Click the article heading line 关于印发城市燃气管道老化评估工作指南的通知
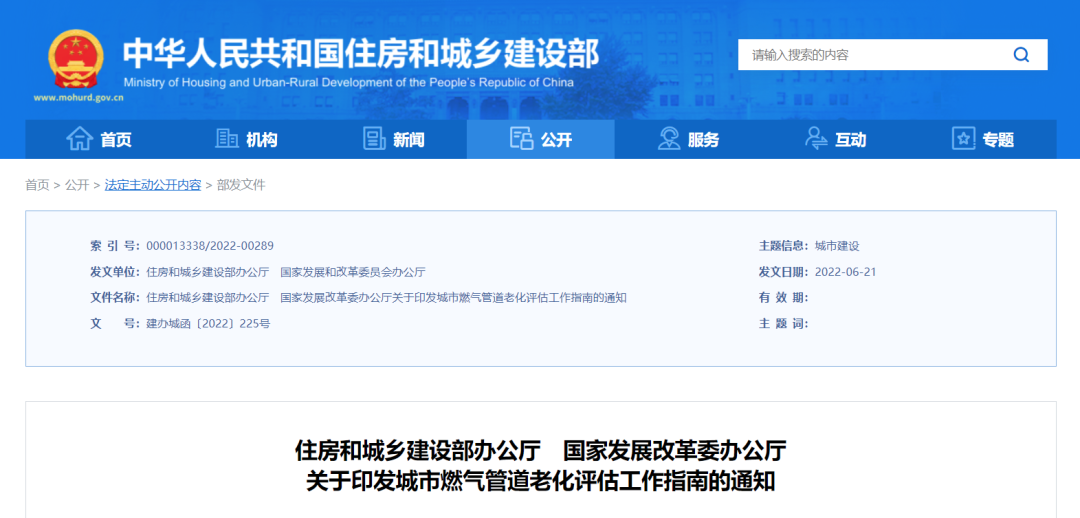Image resolution: width=1080 pixels, height=518 pixels. tap(541, 481)
